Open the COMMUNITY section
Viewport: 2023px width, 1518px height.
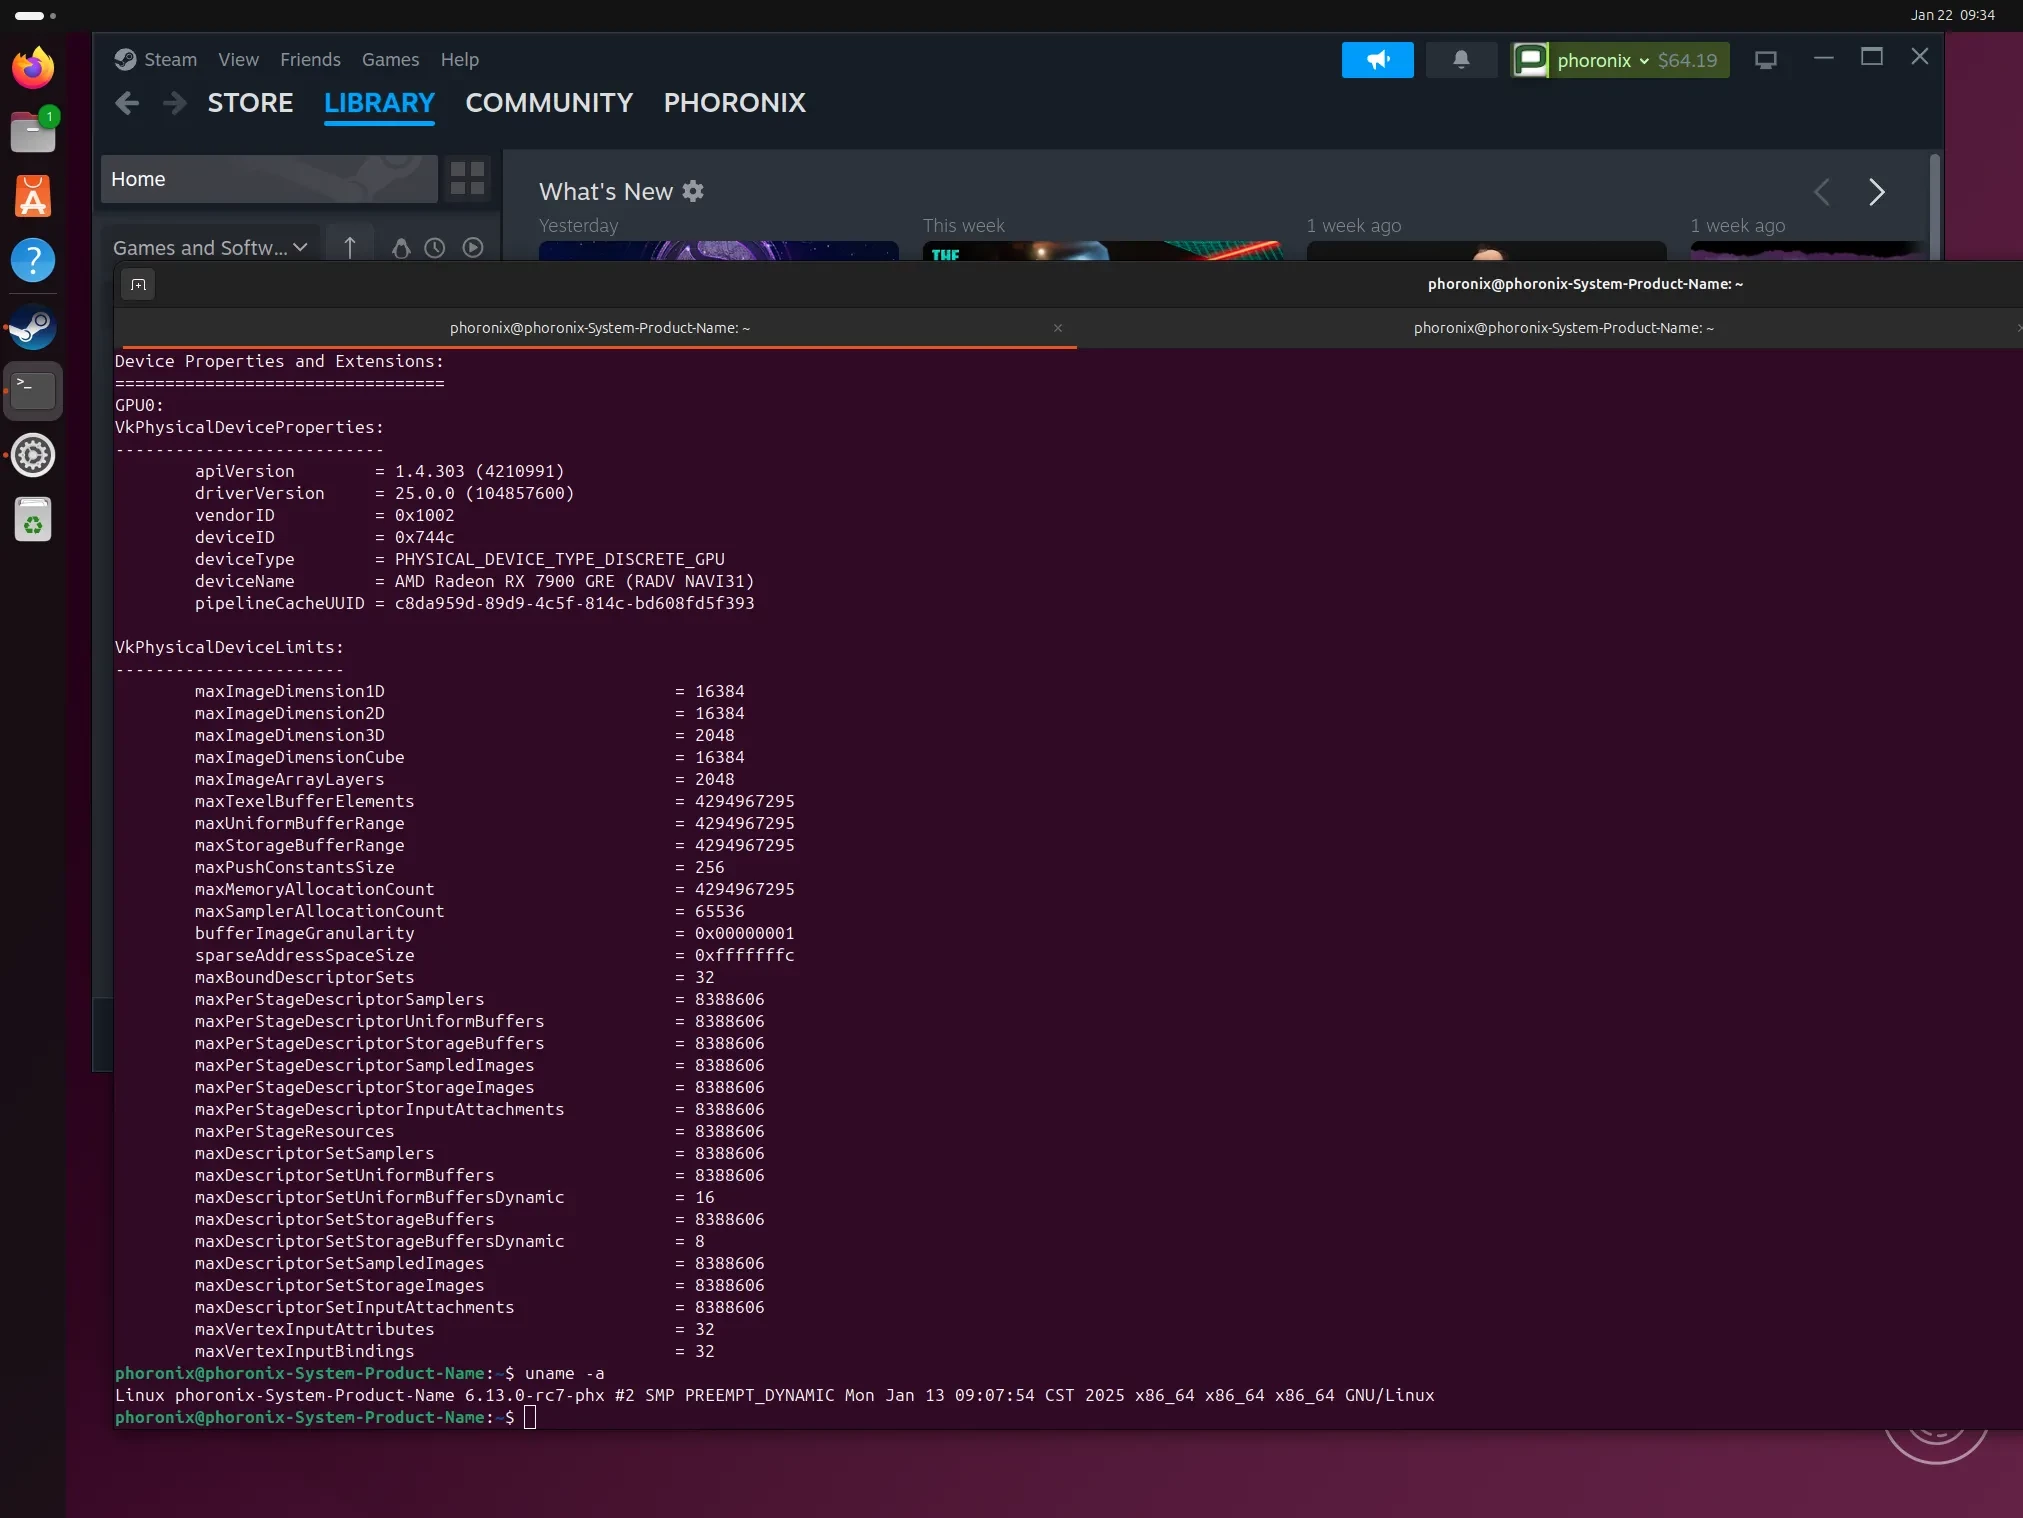549,103
